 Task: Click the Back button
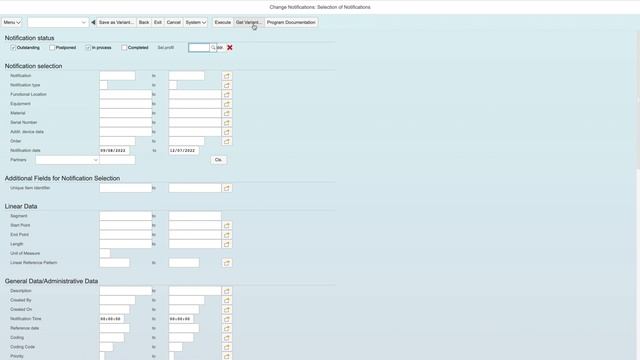[x=144, y=22]
